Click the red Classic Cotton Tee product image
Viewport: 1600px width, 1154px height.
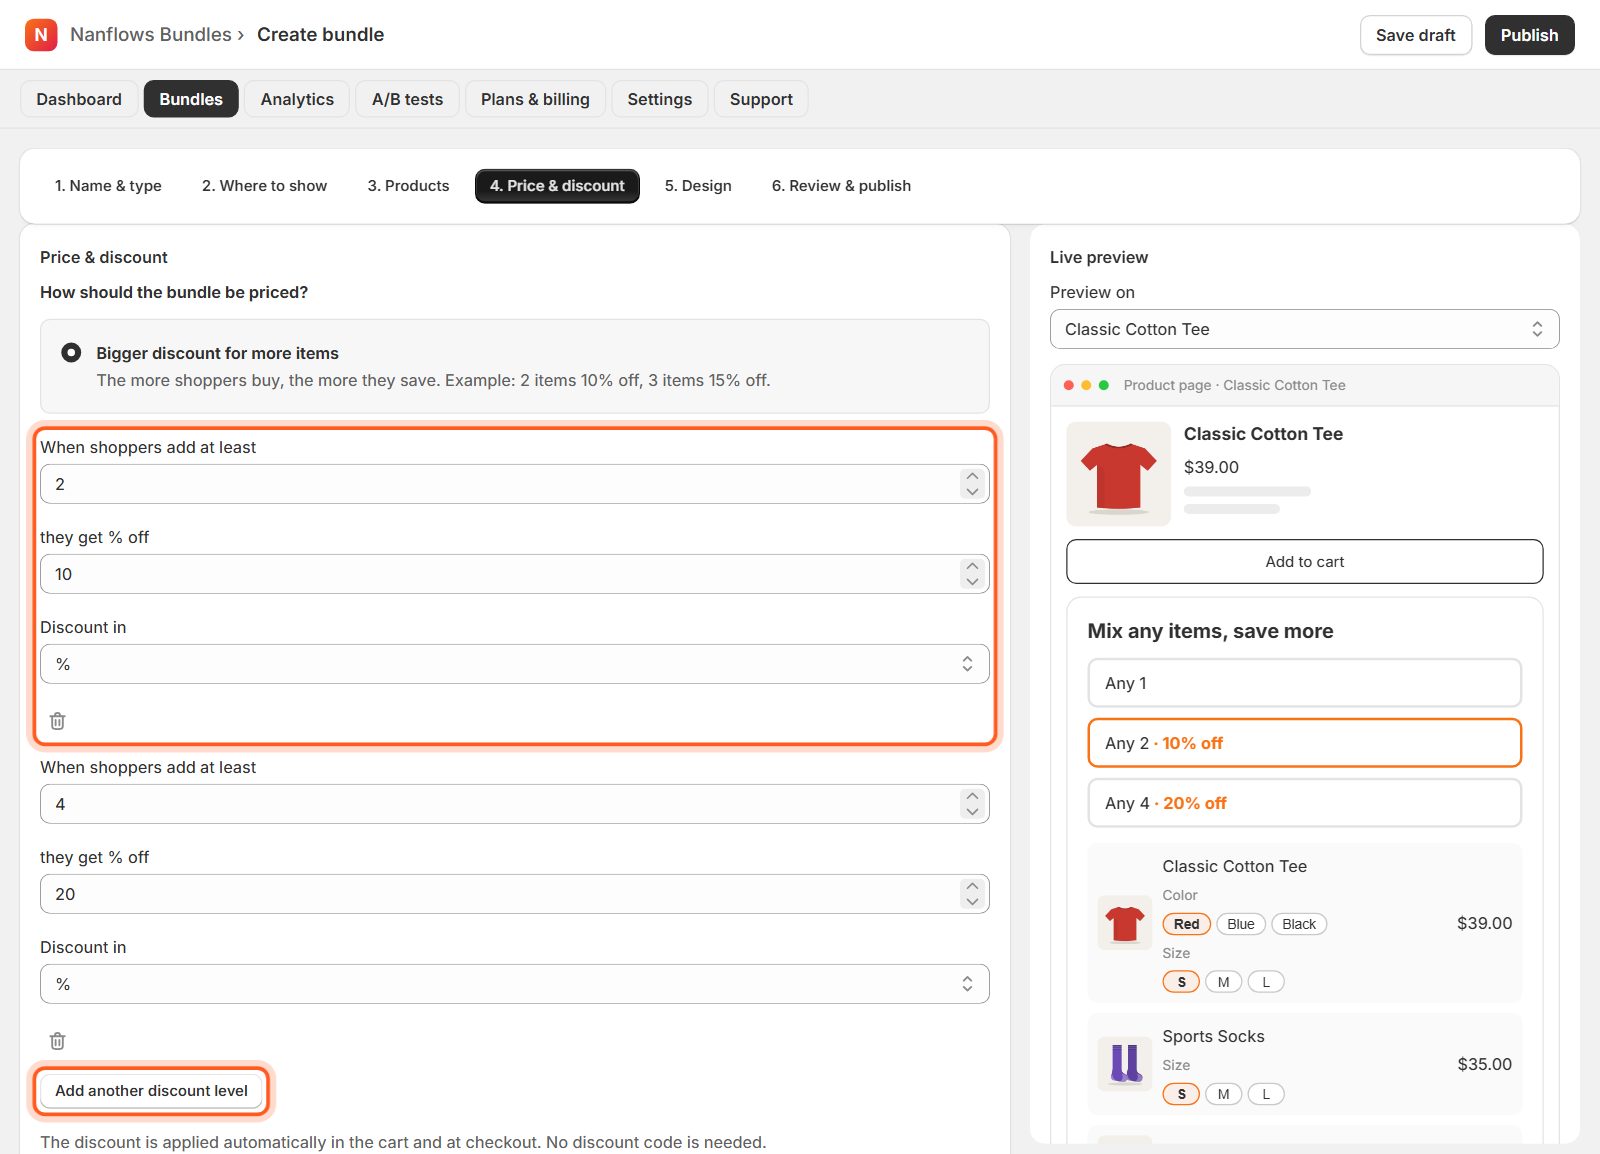pos(1118,474)
